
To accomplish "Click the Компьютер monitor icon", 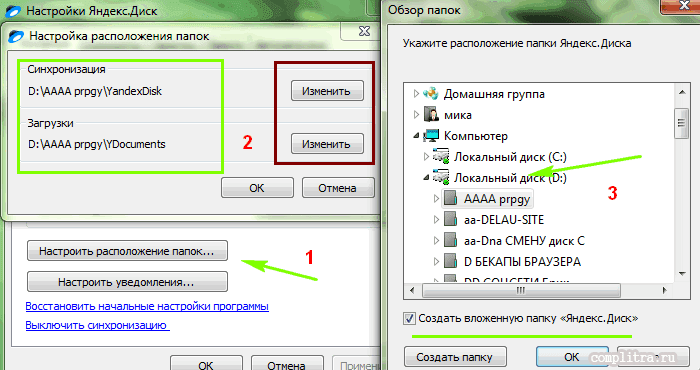I will 431,136.
